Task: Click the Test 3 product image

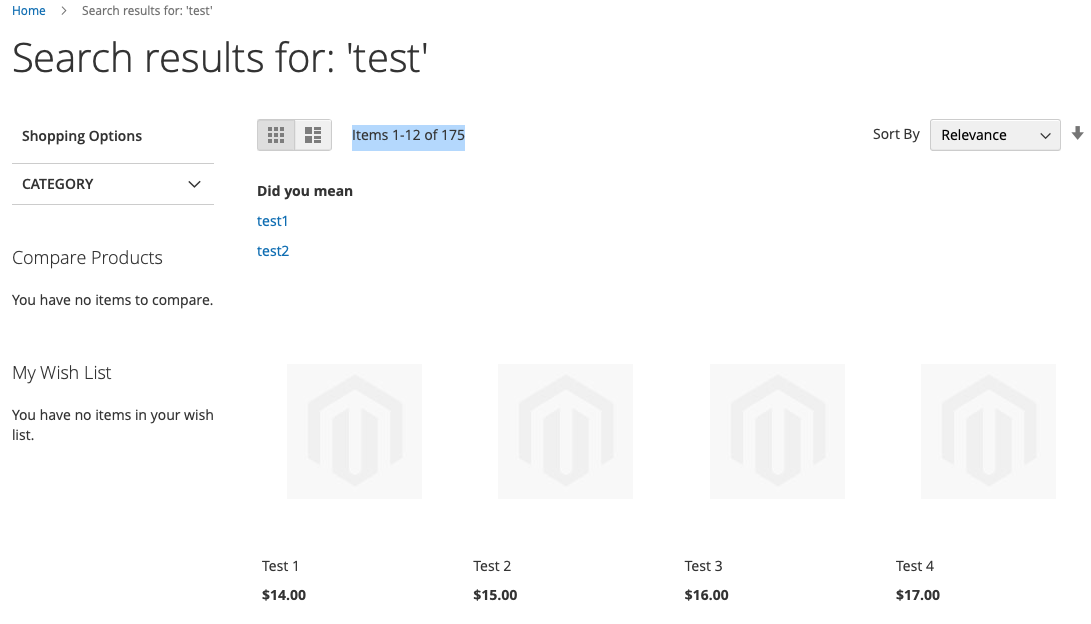Action: pyautogui.click(x=777, y=431)
